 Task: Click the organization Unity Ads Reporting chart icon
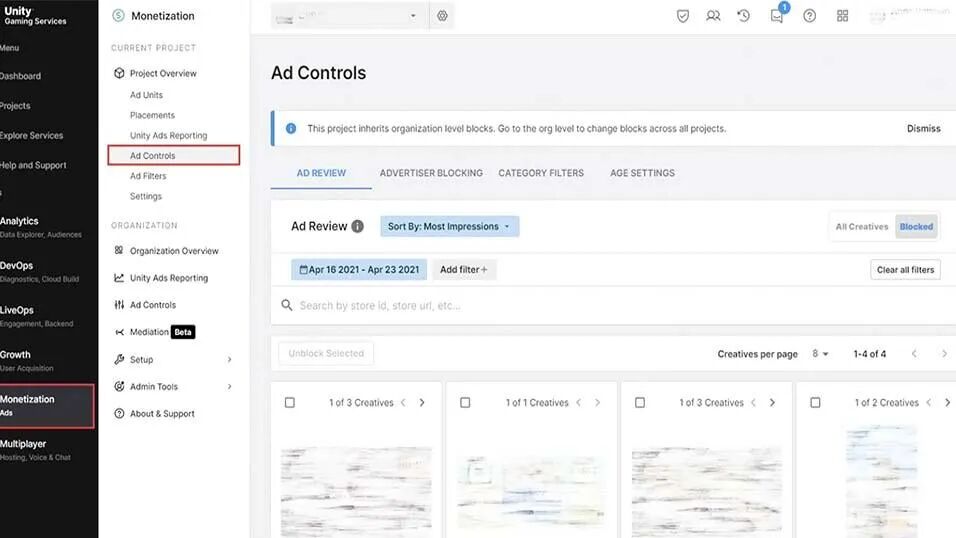[x=119, y=278]
